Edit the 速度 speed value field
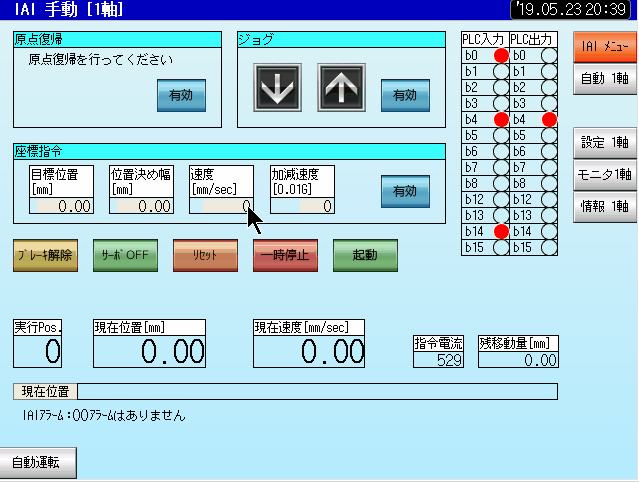The image size is (639, 482). [221, 206]
